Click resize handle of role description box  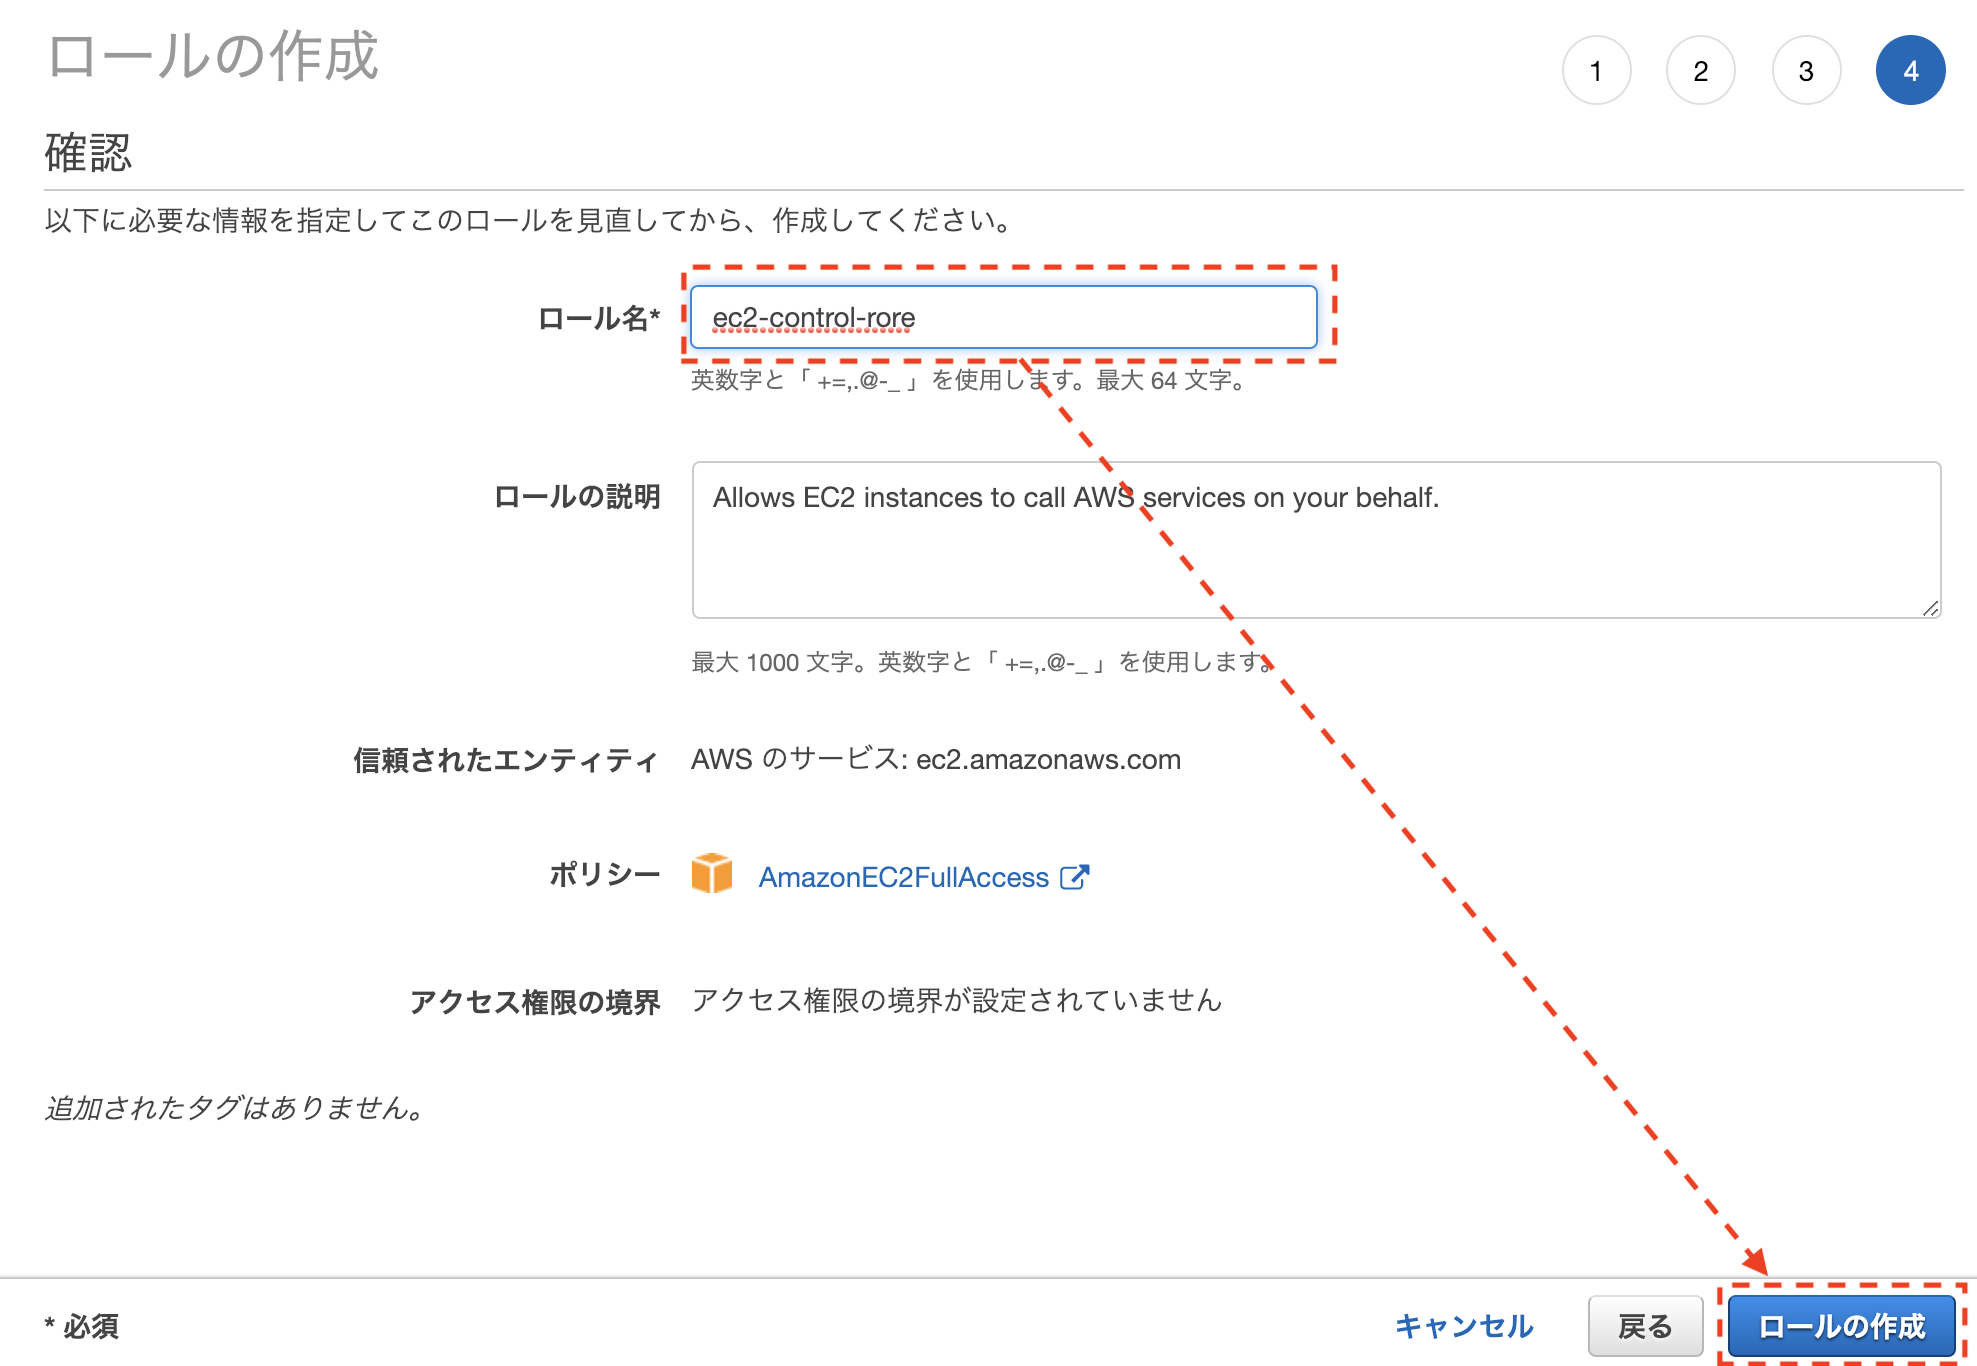coord(1930,608)
